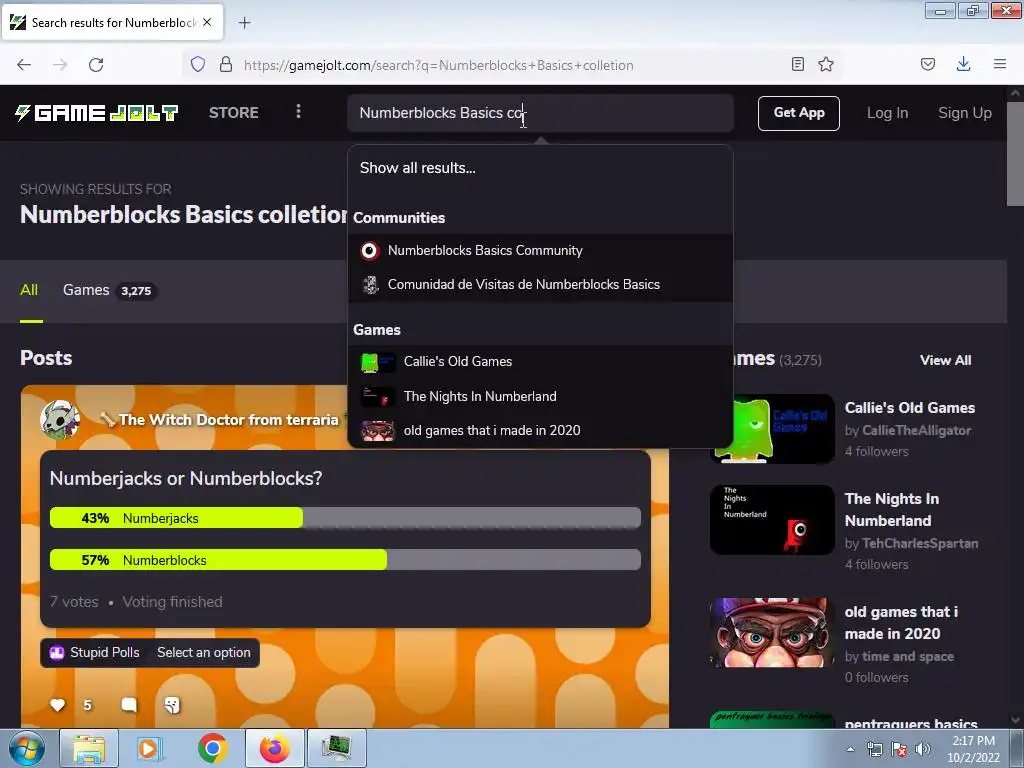Click the Stupid Polls community label
Screen dimensions: 1024x768
[x=104, y=652]
